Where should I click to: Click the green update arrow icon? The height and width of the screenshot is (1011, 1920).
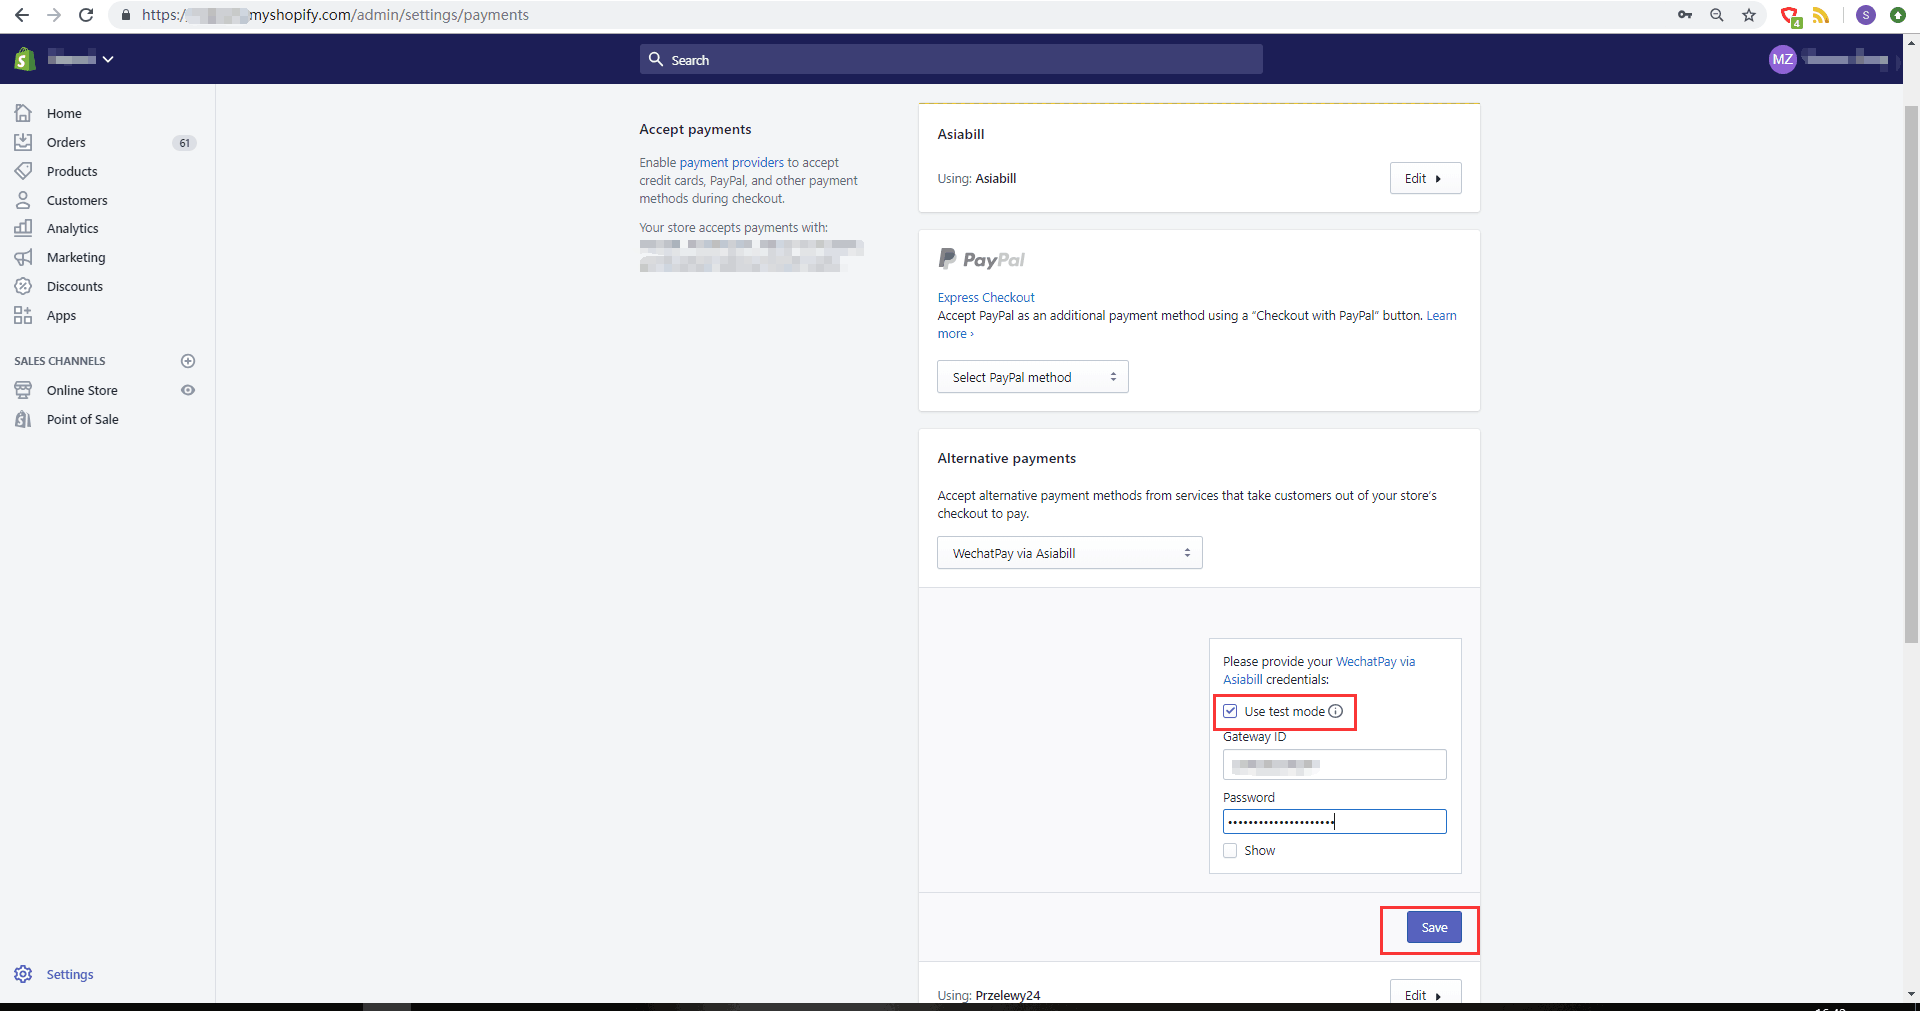point(1898,15)
